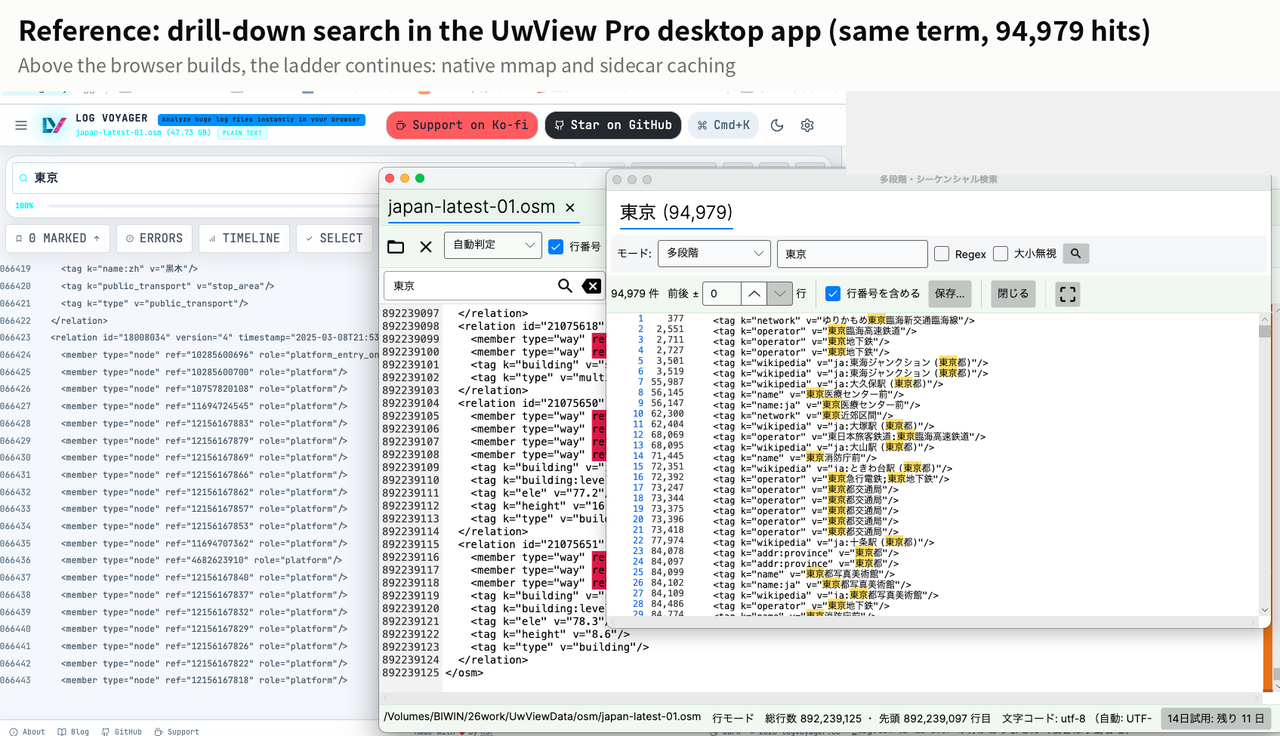Enable the Regex checkbox
The height and width of the screenshot is (736, 1280).
coord(942,254)
